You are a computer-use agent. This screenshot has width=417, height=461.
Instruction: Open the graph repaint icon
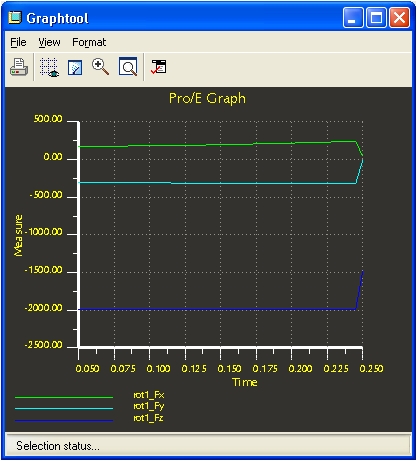click(x=75, y=67)
